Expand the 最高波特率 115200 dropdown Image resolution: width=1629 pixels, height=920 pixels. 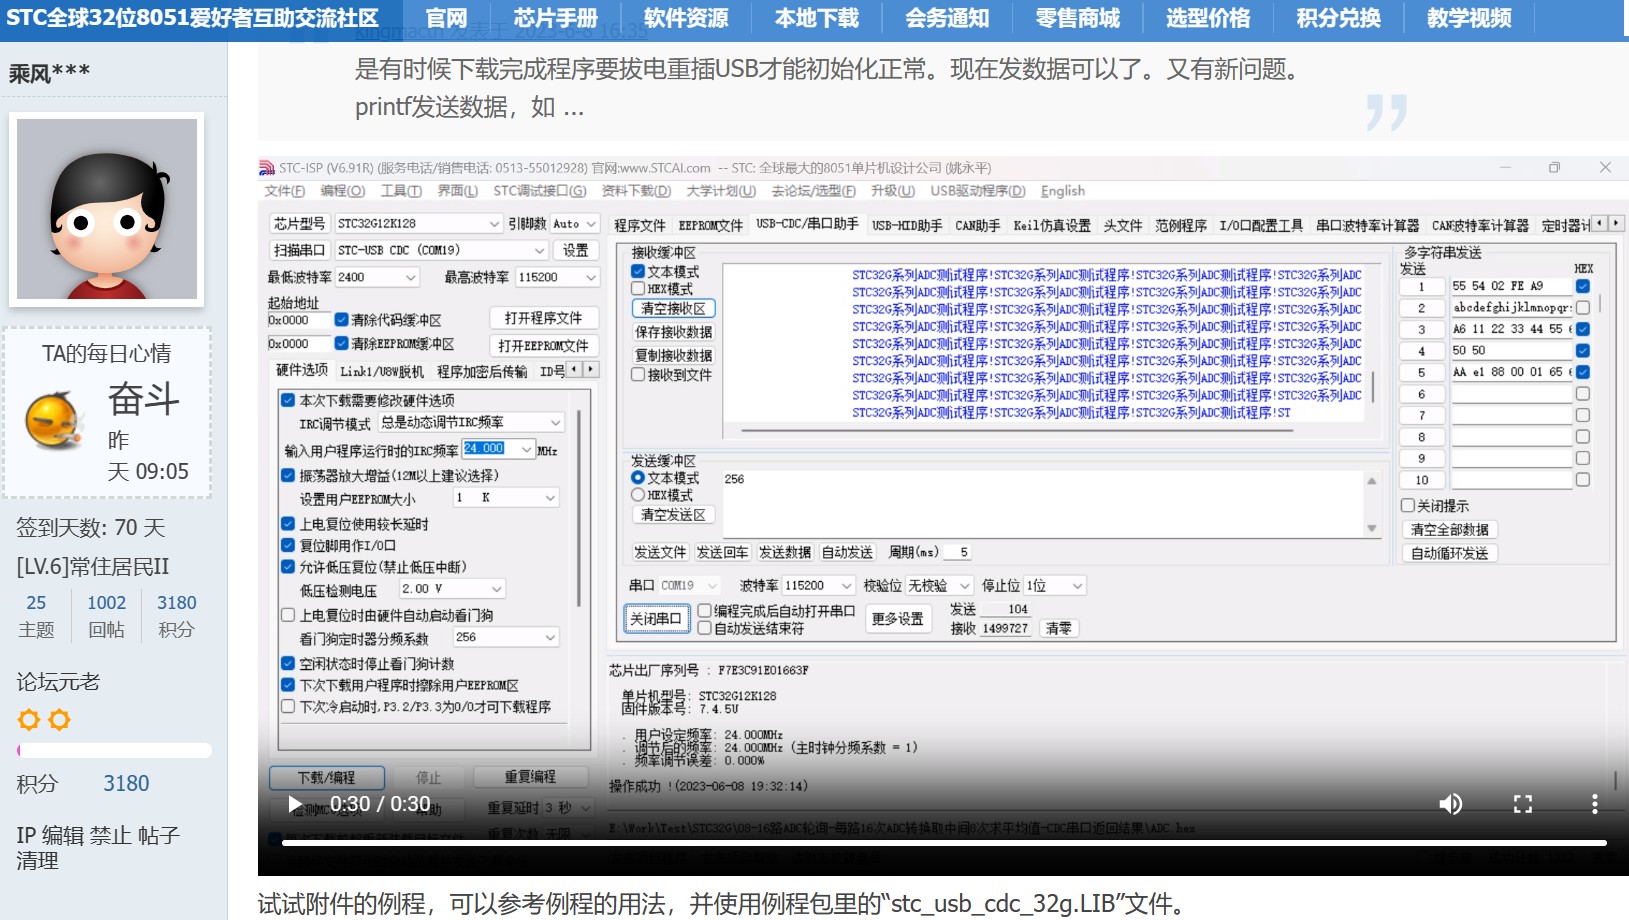(590, 277)
